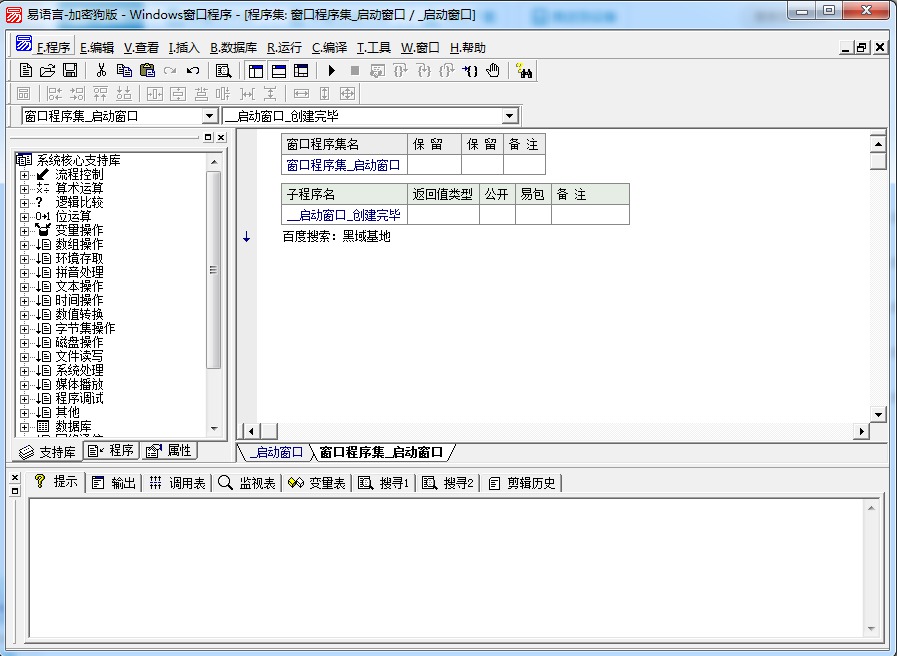The image size is (897, 656).
Task: Open the _启动窗口_创建完毕 subroutine dropdown
Action: pyautogui.click(x=509, y=116)
